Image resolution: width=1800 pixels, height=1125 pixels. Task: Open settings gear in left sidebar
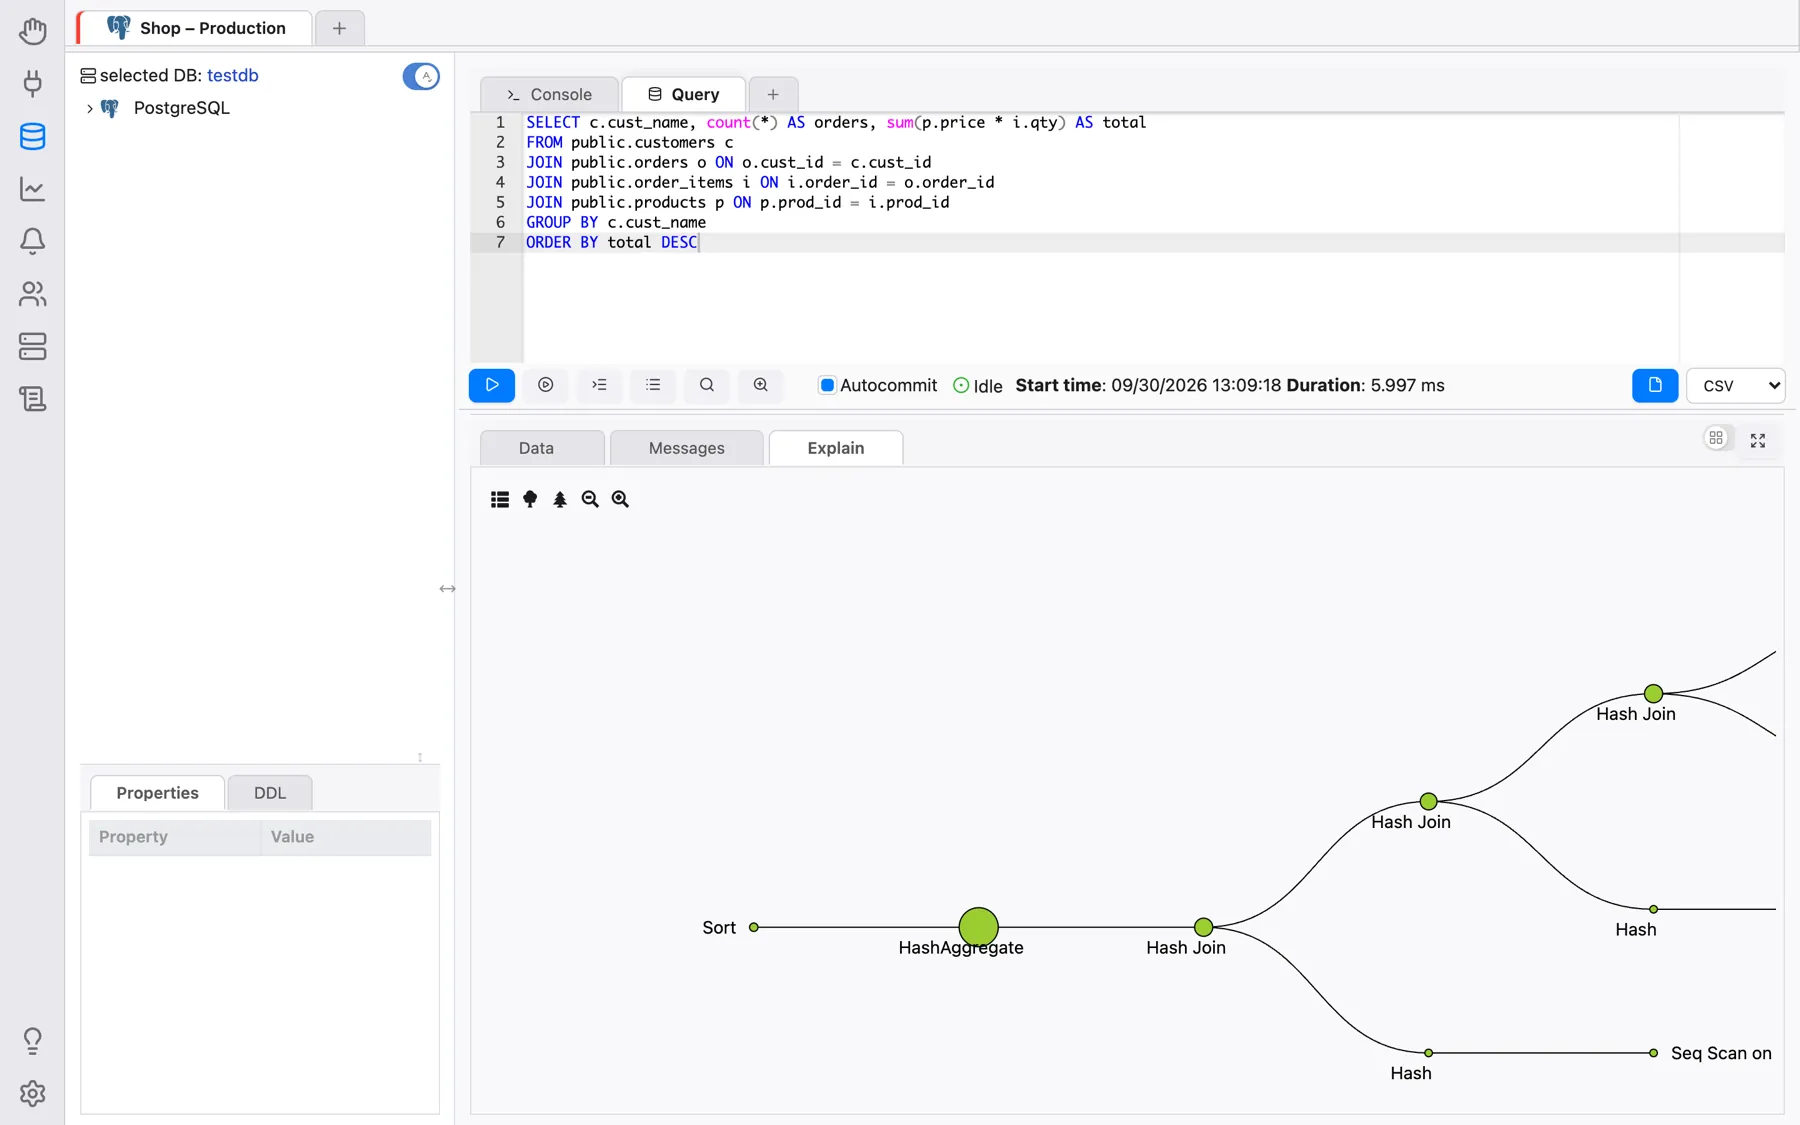pos(32,1093)
